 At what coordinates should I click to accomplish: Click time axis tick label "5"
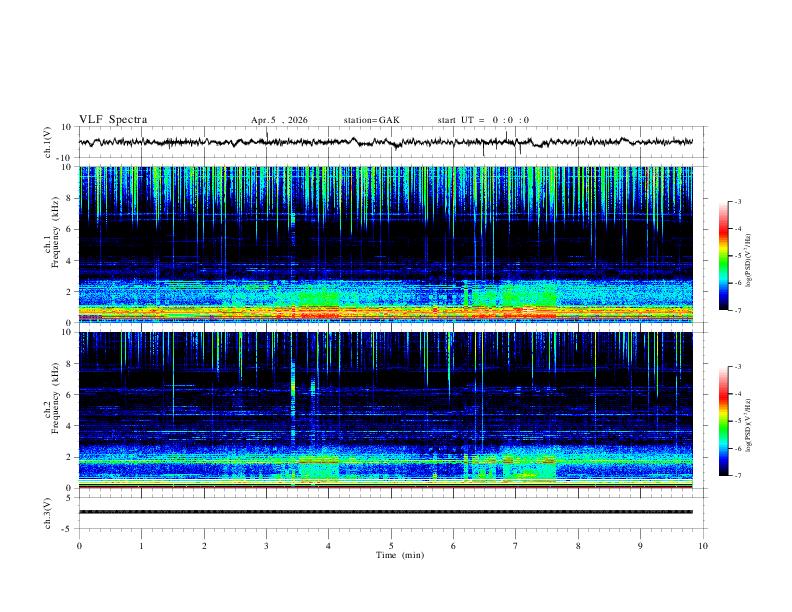[x=391, y=546]
